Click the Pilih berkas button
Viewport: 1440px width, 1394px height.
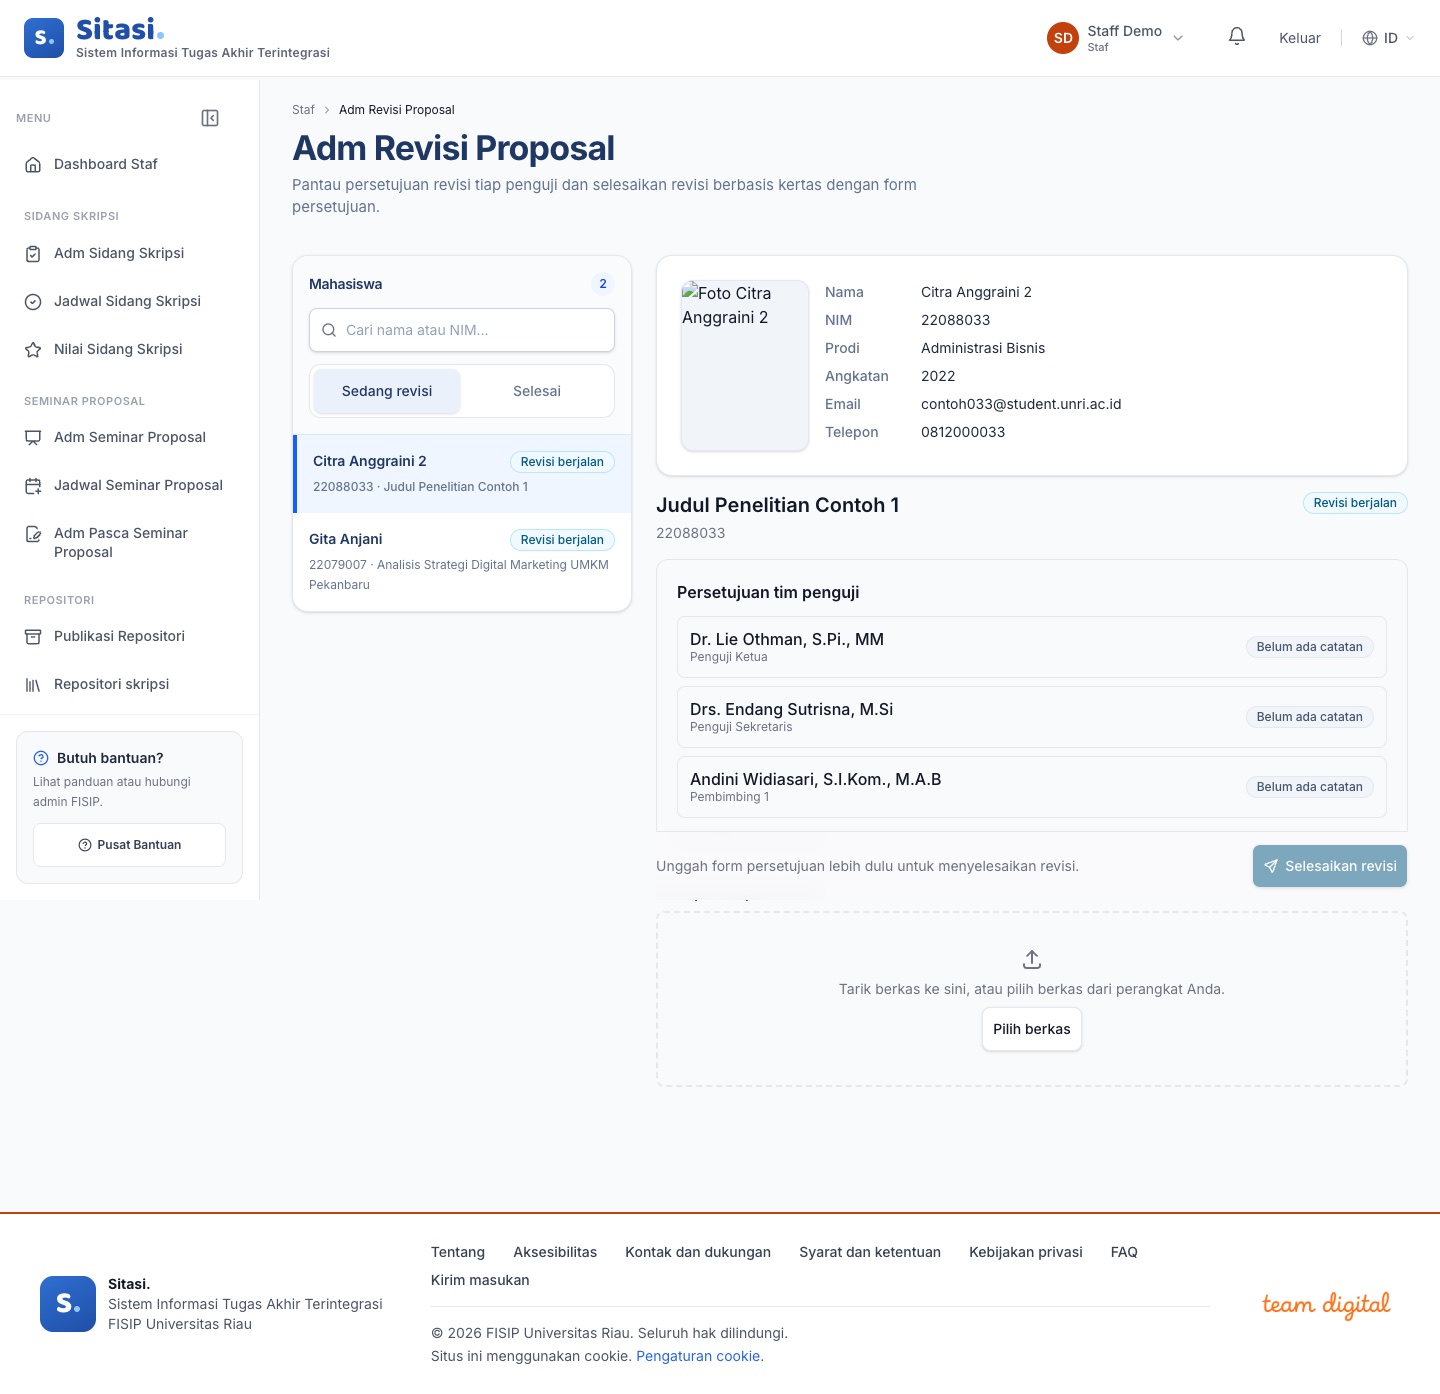[1032, 1029]
